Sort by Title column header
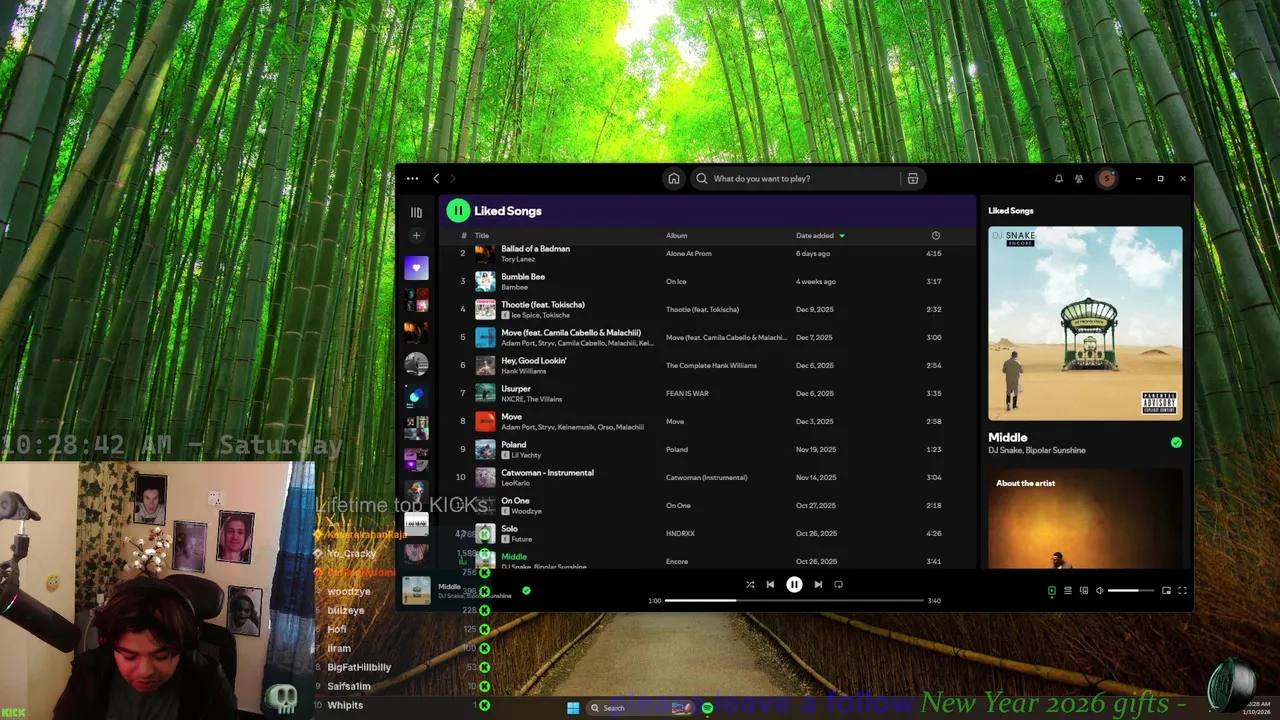1280x720 pixels. 482,236
